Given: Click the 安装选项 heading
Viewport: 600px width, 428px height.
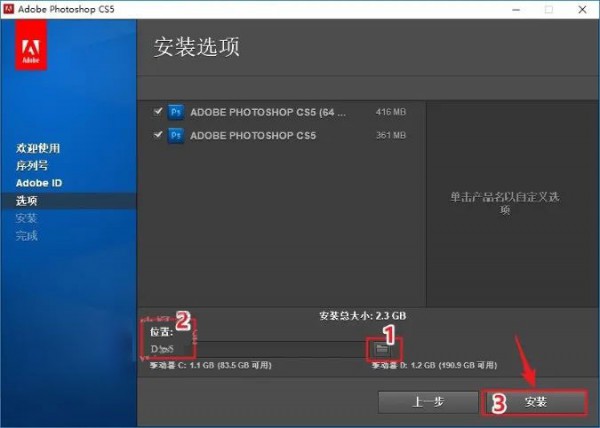Looking at the screenshot, I should coord(197,47).
